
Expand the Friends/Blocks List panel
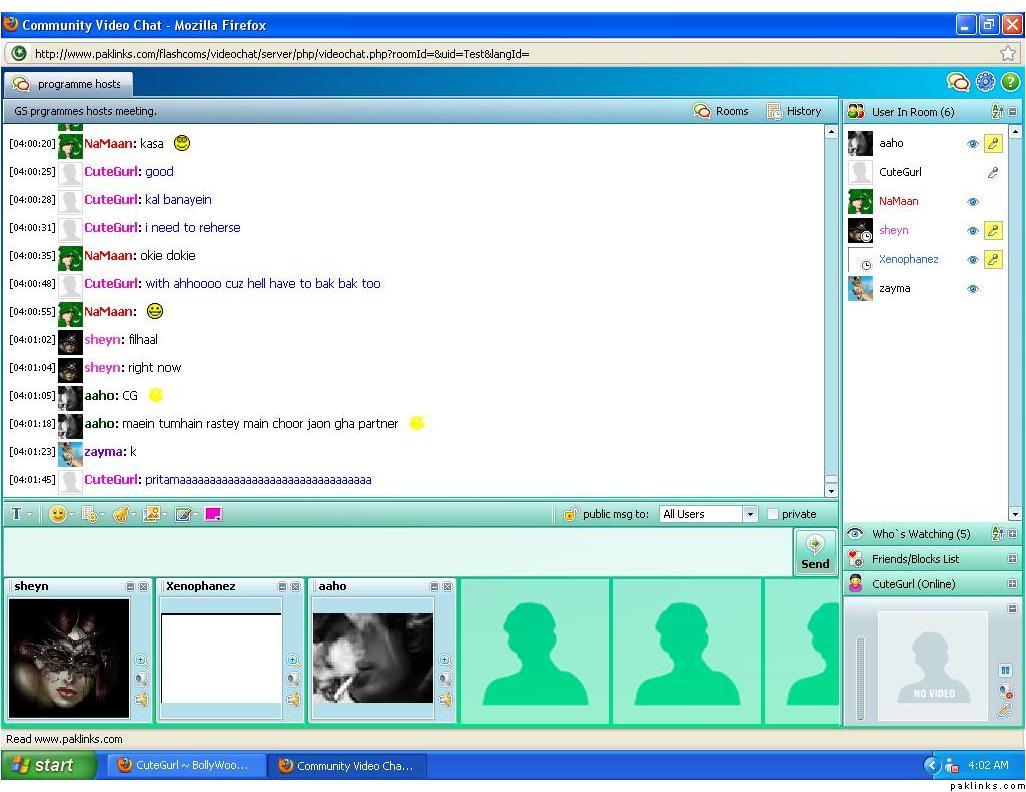click(1012, 559)
